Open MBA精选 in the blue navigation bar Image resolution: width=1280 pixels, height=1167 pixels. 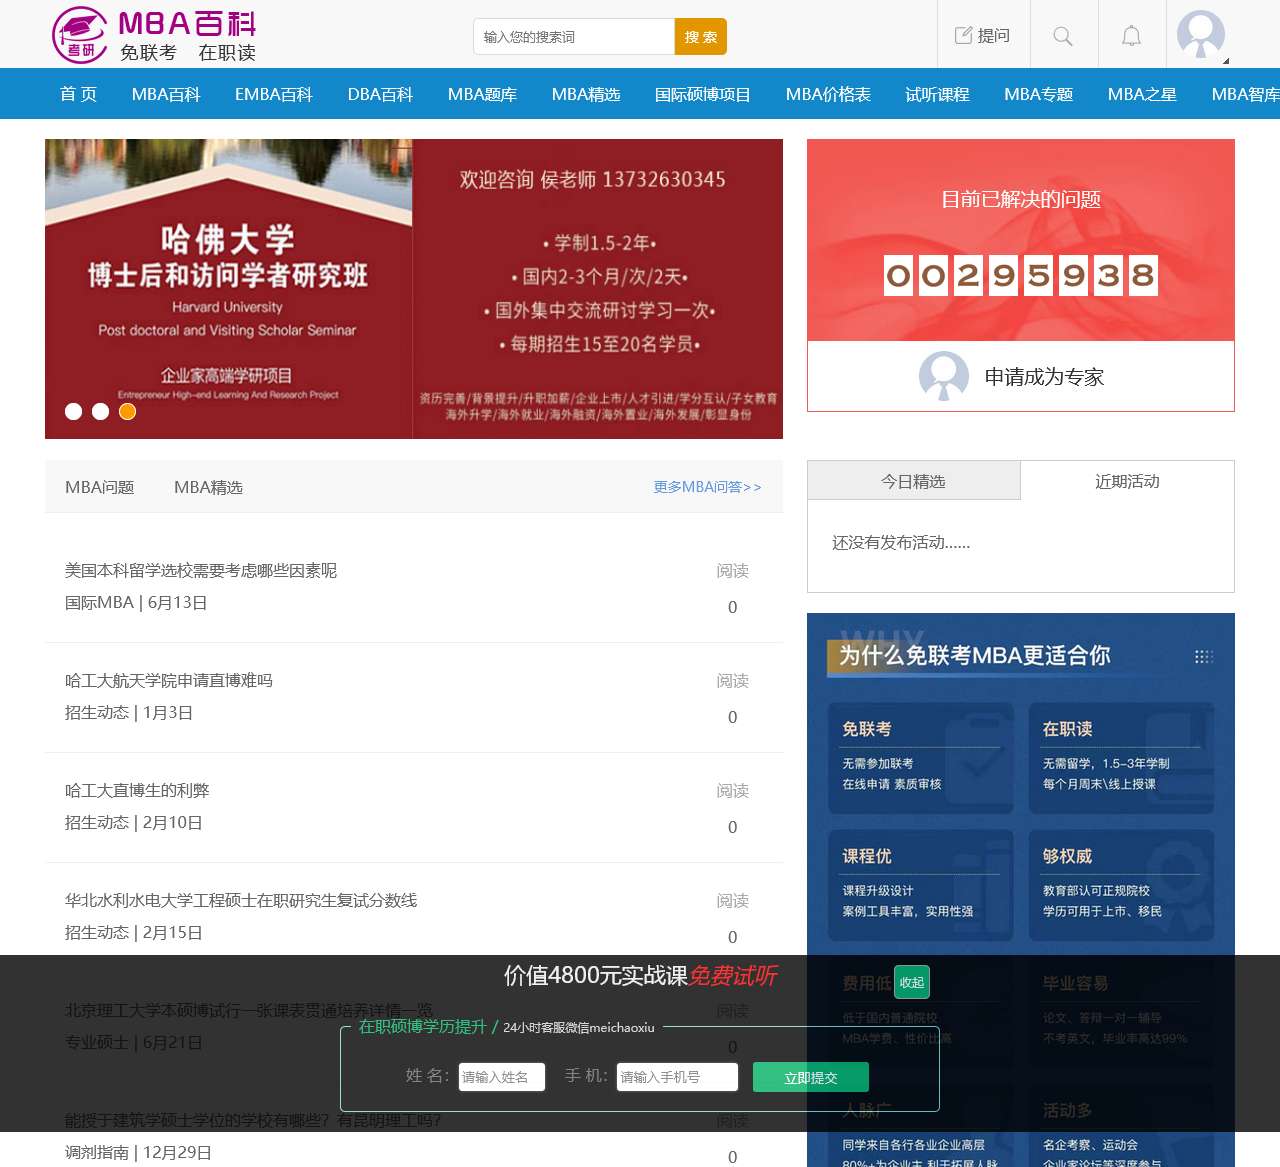pos(586,94)
